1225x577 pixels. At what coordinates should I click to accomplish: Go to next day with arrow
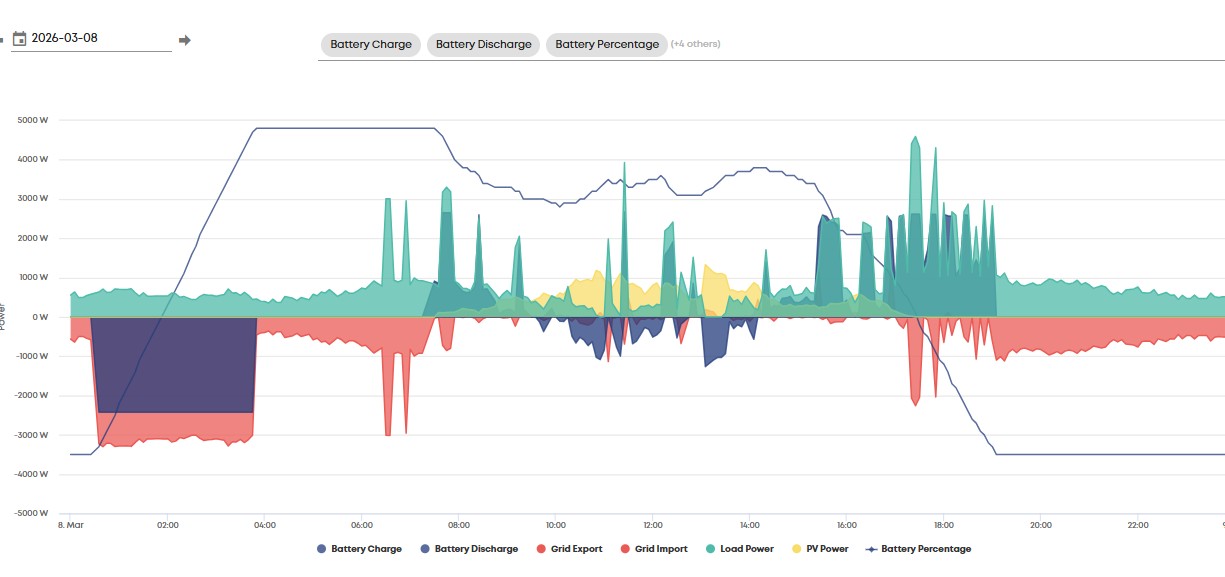tap(184, 40)
